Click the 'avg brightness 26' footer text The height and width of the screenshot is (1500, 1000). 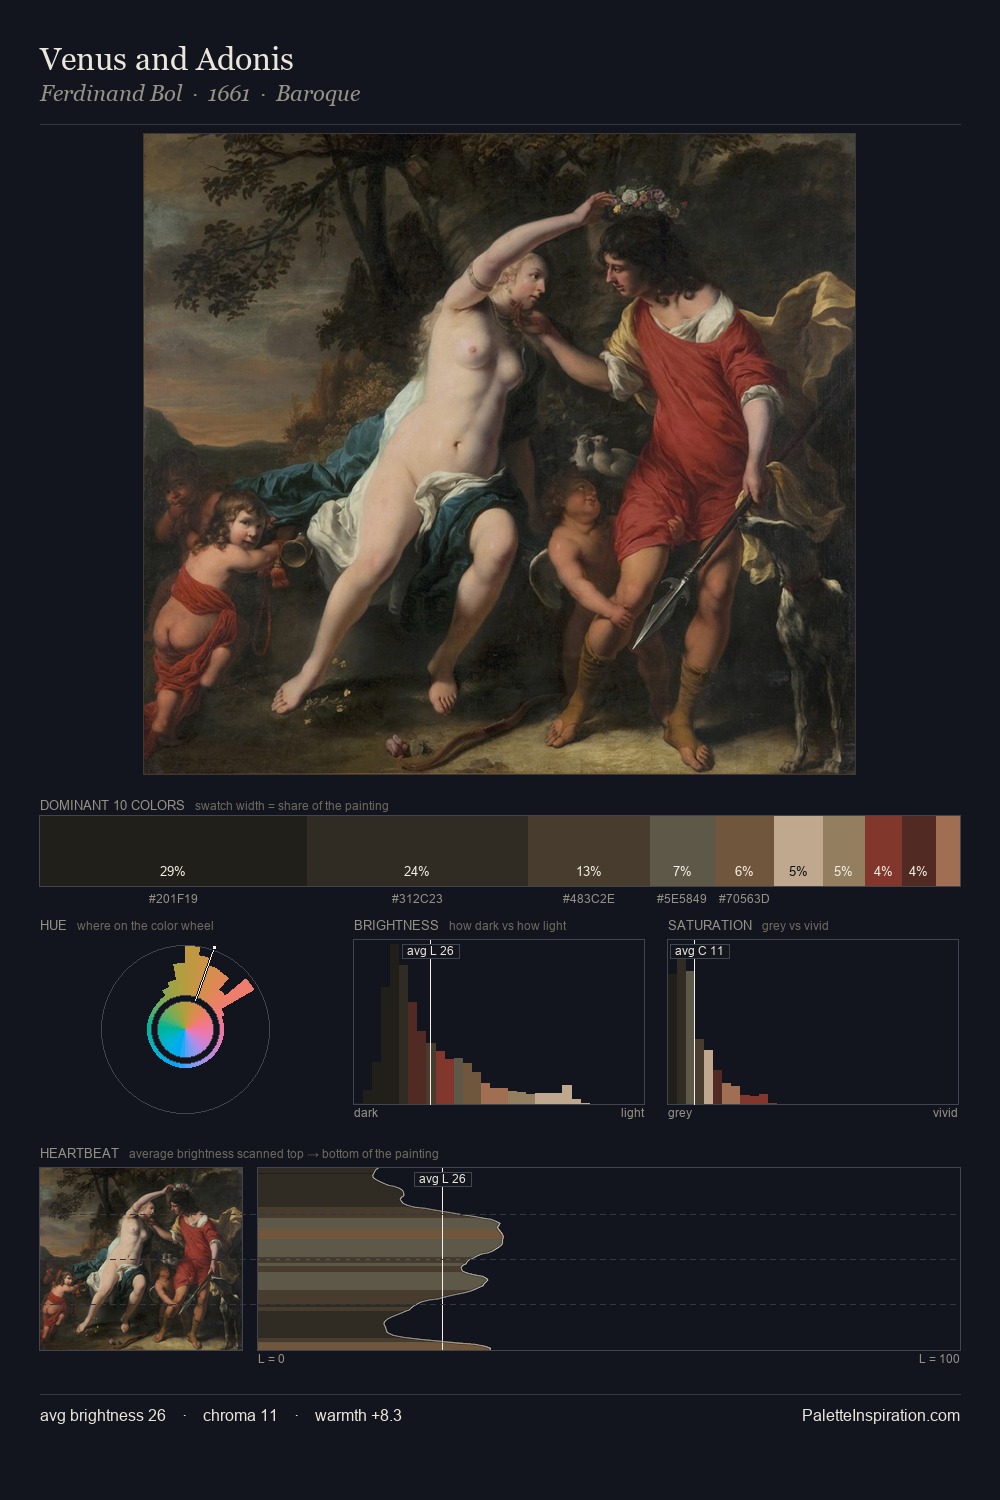tap(103, 1415)
